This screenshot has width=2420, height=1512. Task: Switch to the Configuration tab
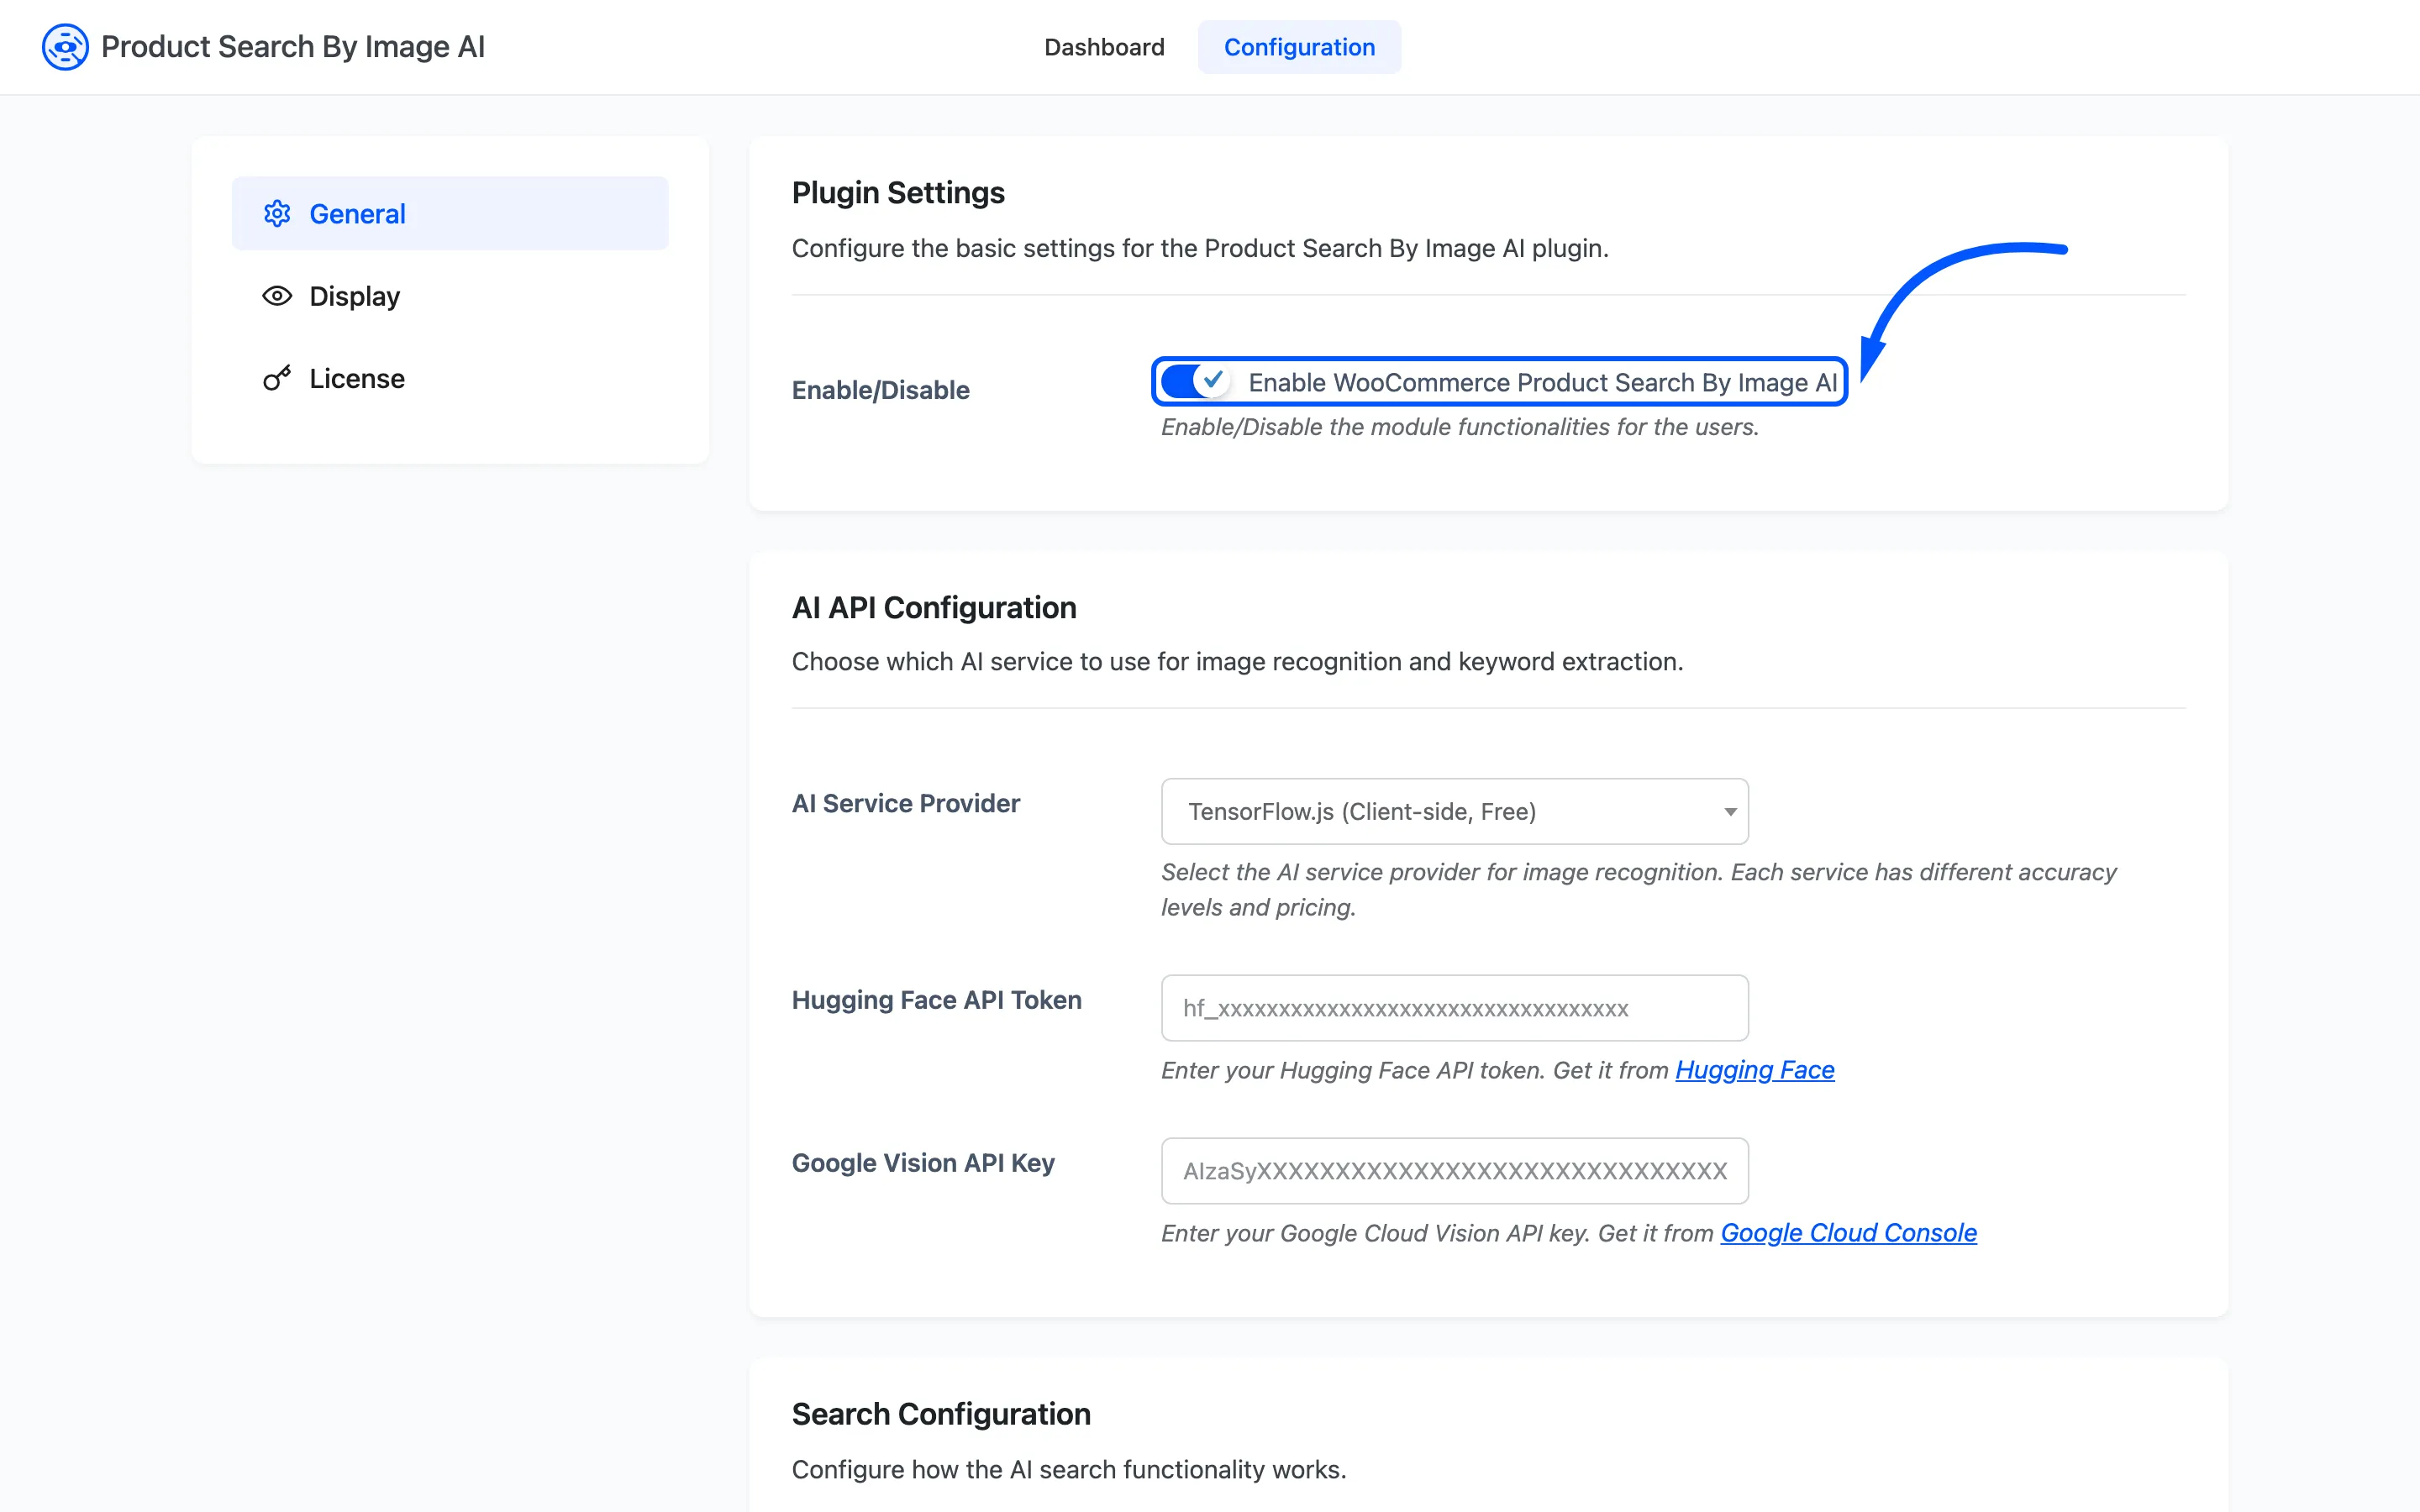click(x=1299, y=47)
